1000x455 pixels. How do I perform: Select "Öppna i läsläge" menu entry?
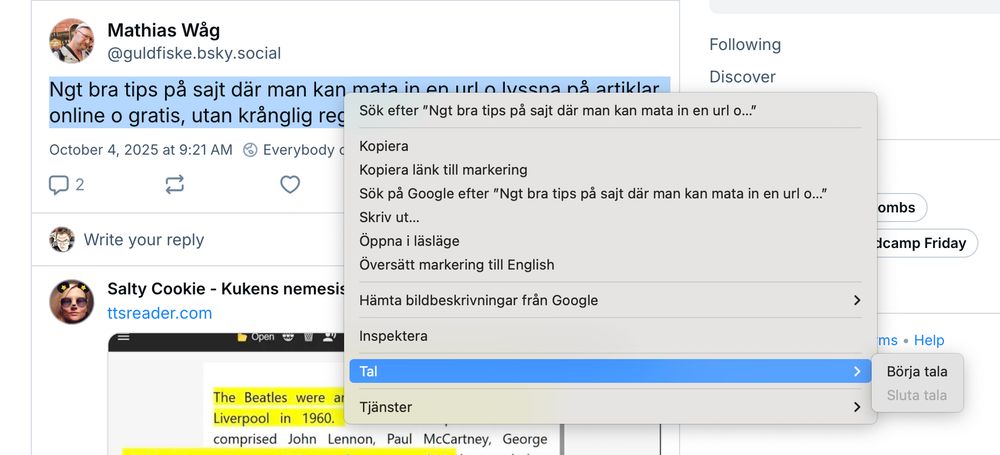pos(409,241)
